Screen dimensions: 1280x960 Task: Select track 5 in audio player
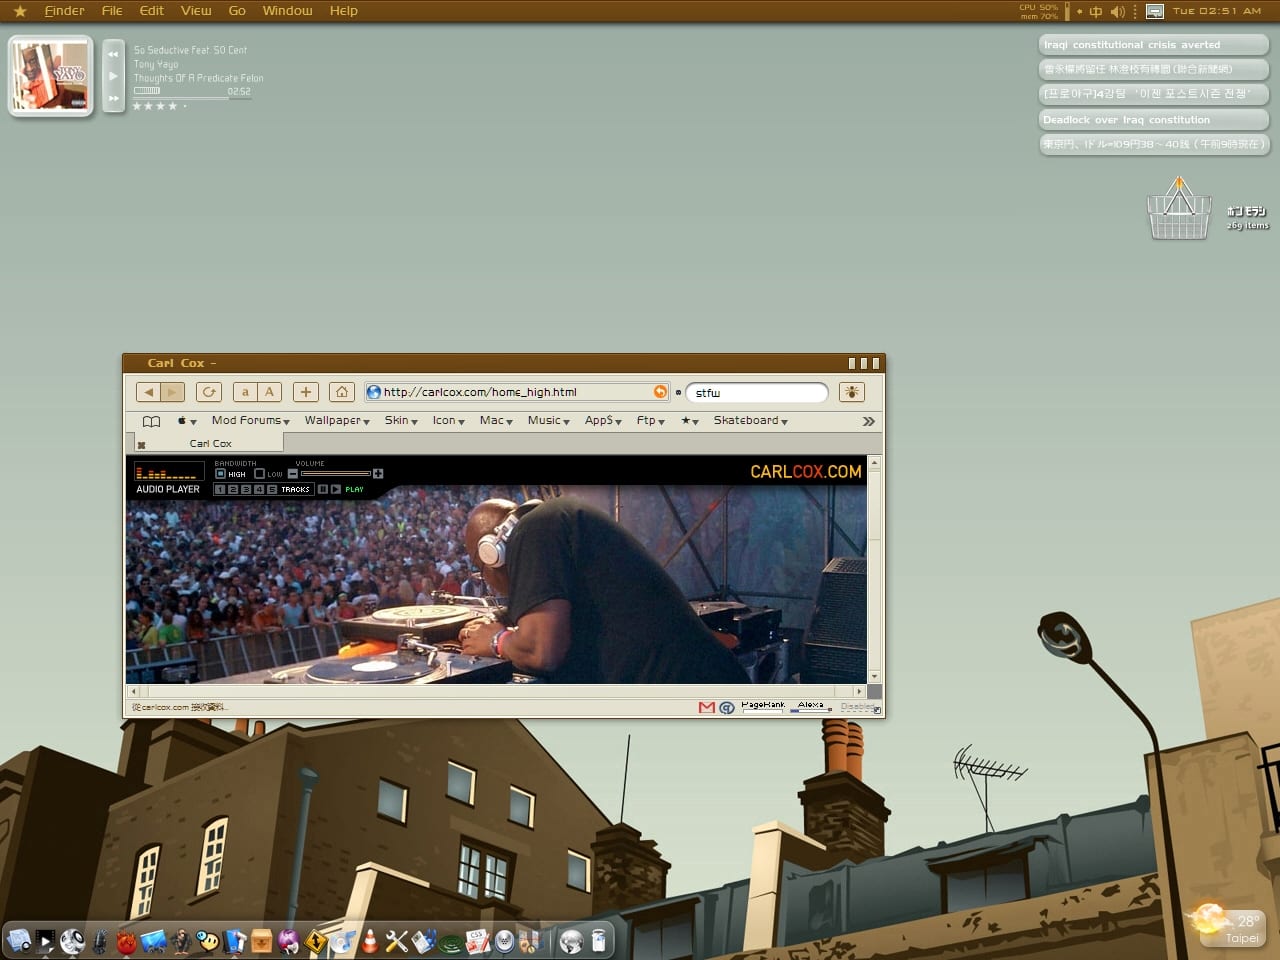tap(272, 489)
